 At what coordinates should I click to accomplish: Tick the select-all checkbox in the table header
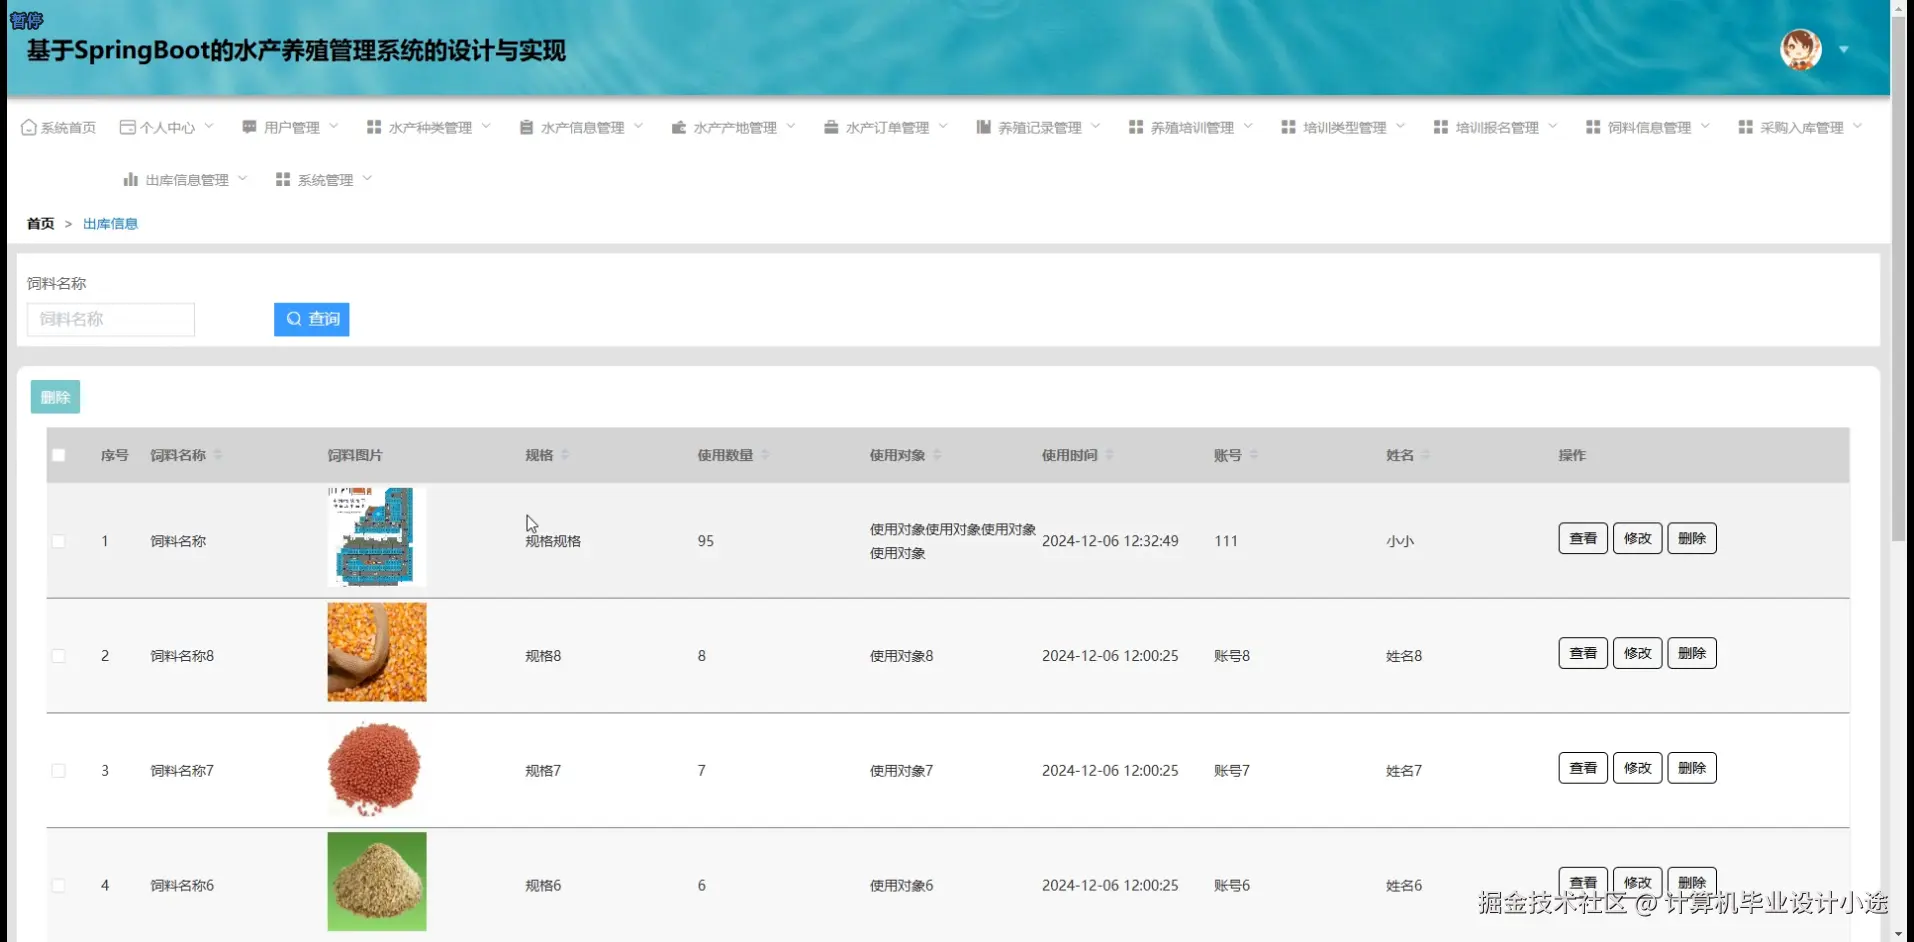[59, 455]
